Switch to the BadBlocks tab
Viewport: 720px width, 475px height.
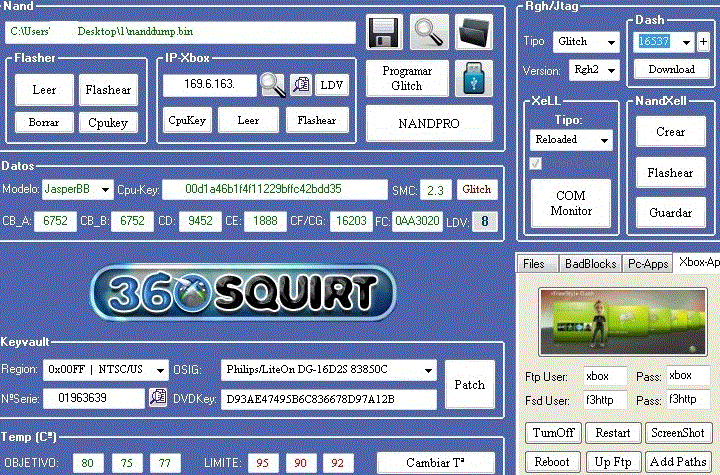(x=590, y=264)
